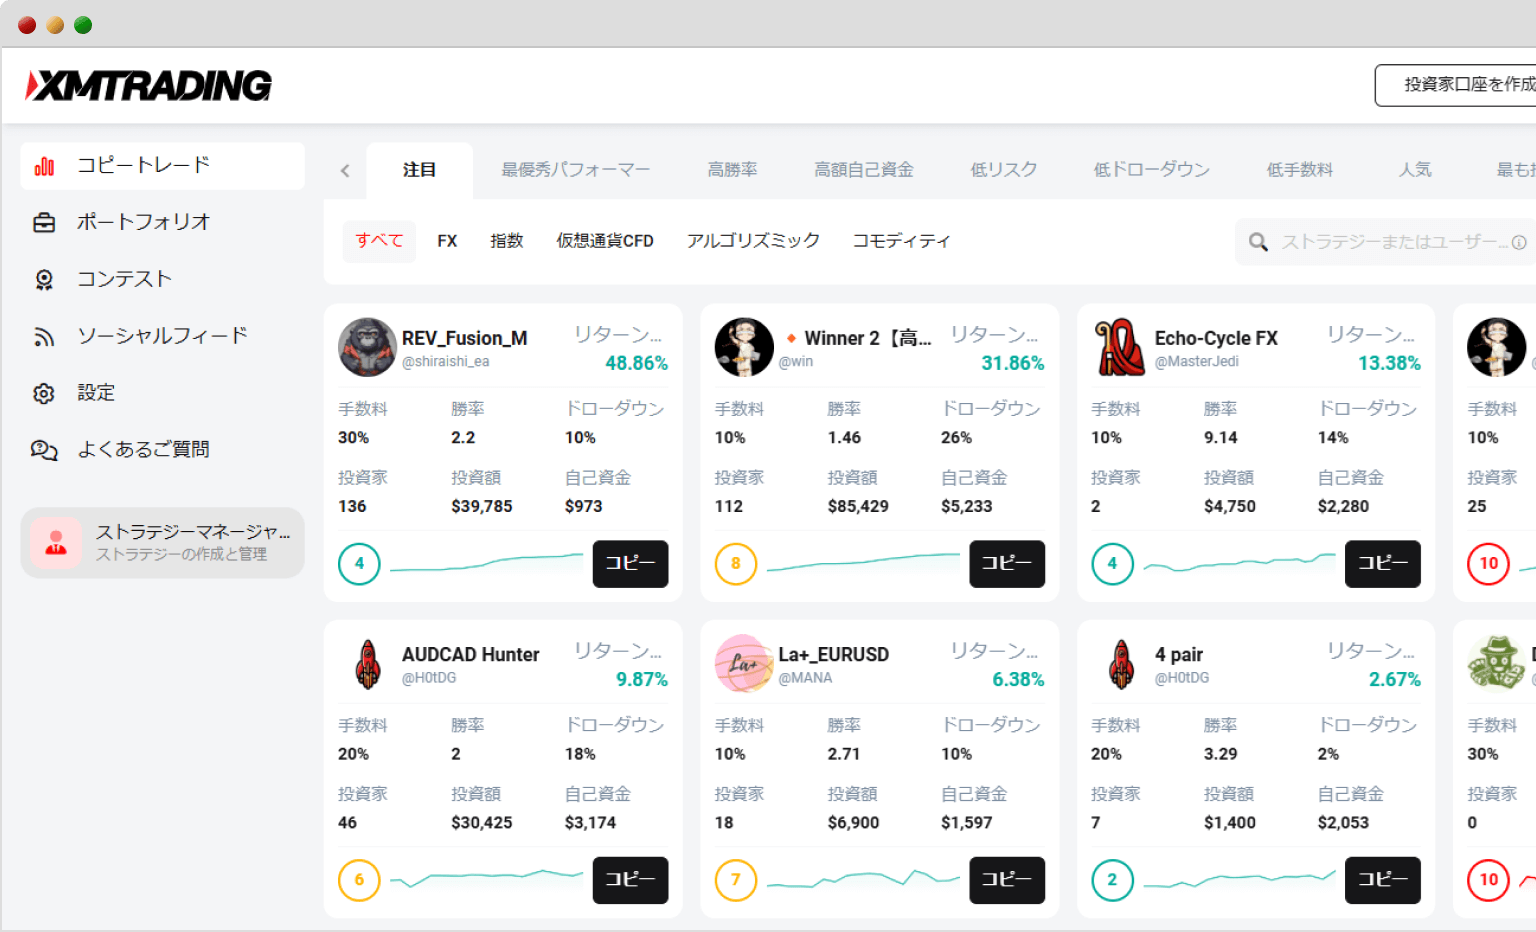Select the すべて filter
The height and width of the screenshot is (932, 1536).
(x=379, y=242)
